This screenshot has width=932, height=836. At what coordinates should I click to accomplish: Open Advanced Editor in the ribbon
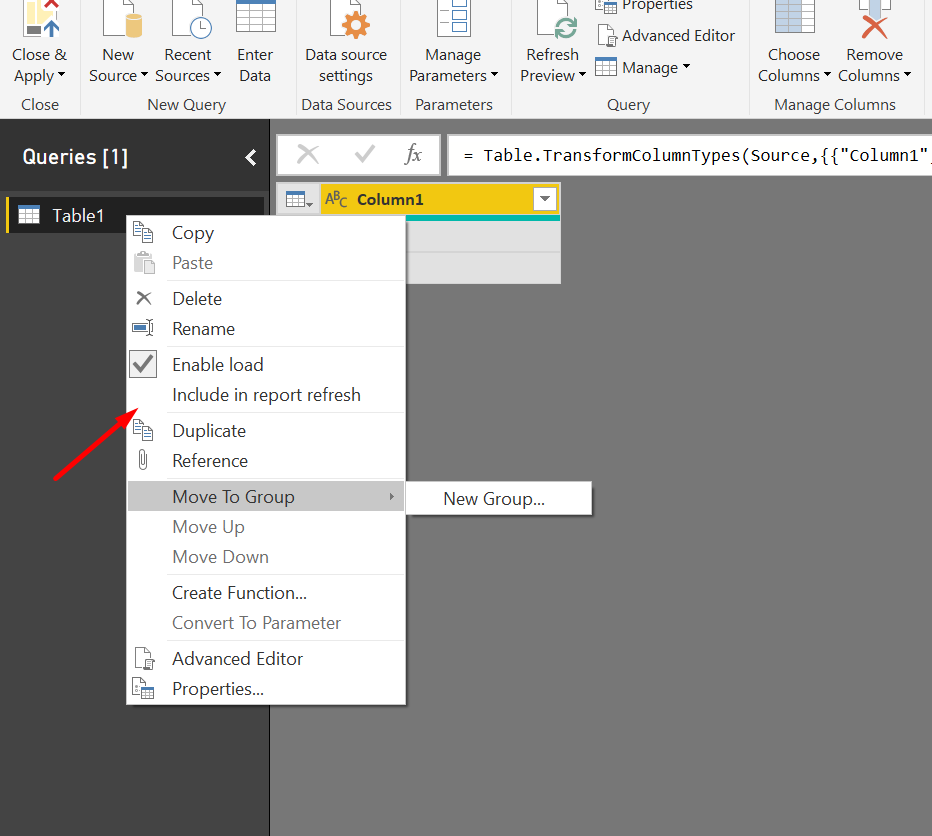point(665,36)
